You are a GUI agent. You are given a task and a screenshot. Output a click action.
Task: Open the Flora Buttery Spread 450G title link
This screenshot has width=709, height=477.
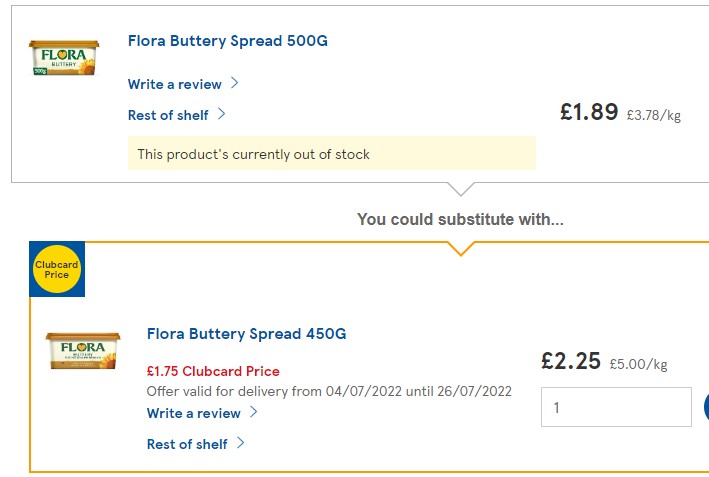246,333
